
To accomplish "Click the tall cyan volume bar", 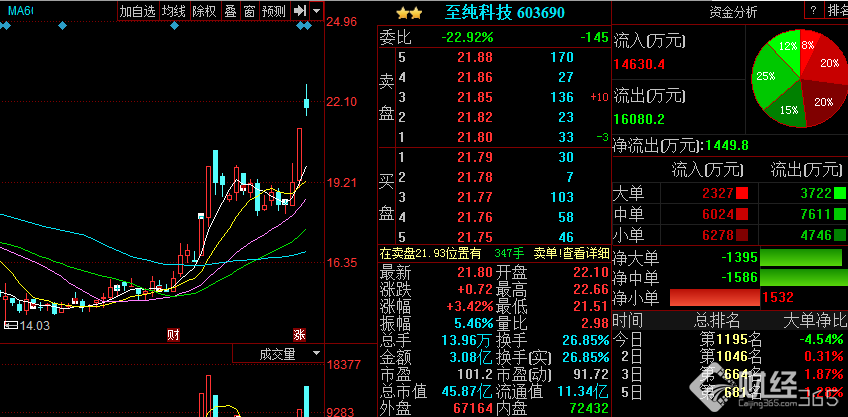I will (307, 401).
